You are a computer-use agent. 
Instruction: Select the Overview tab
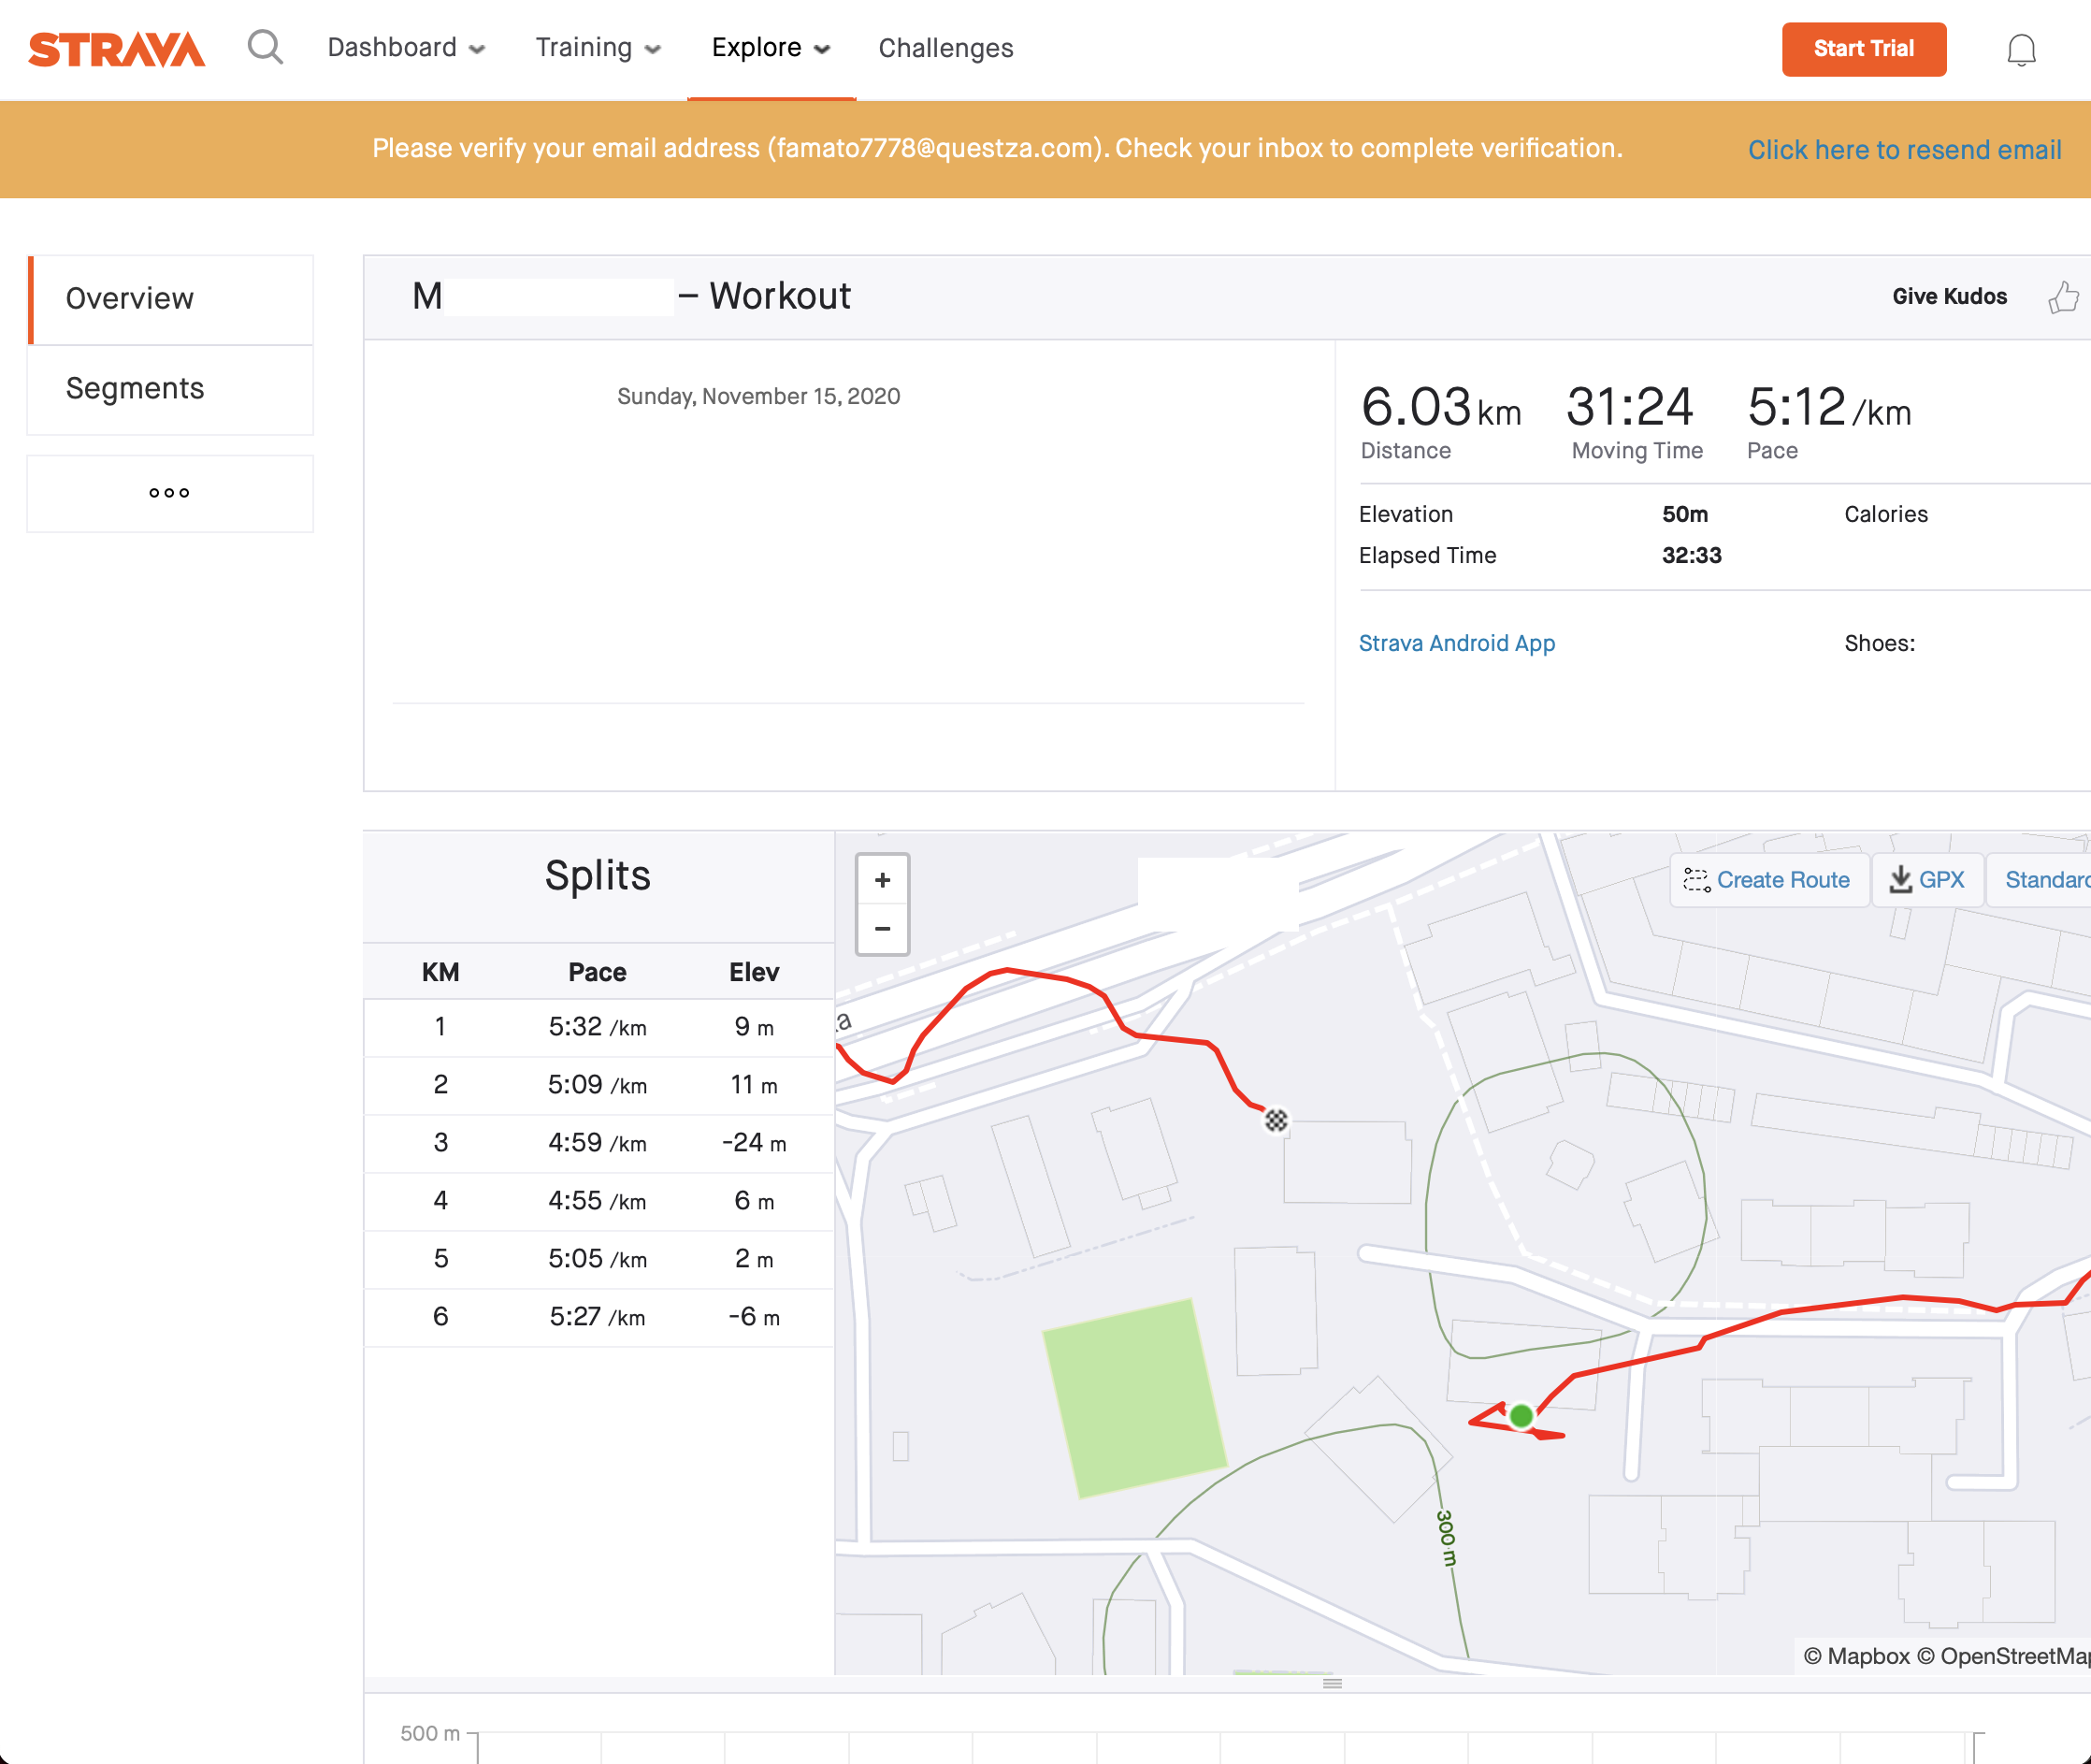(129, 298)
